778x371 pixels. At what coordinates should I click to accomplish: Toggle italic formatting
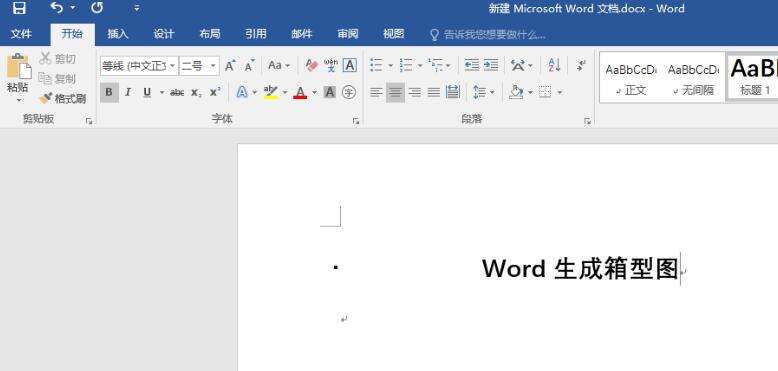[x=128, y=92]
